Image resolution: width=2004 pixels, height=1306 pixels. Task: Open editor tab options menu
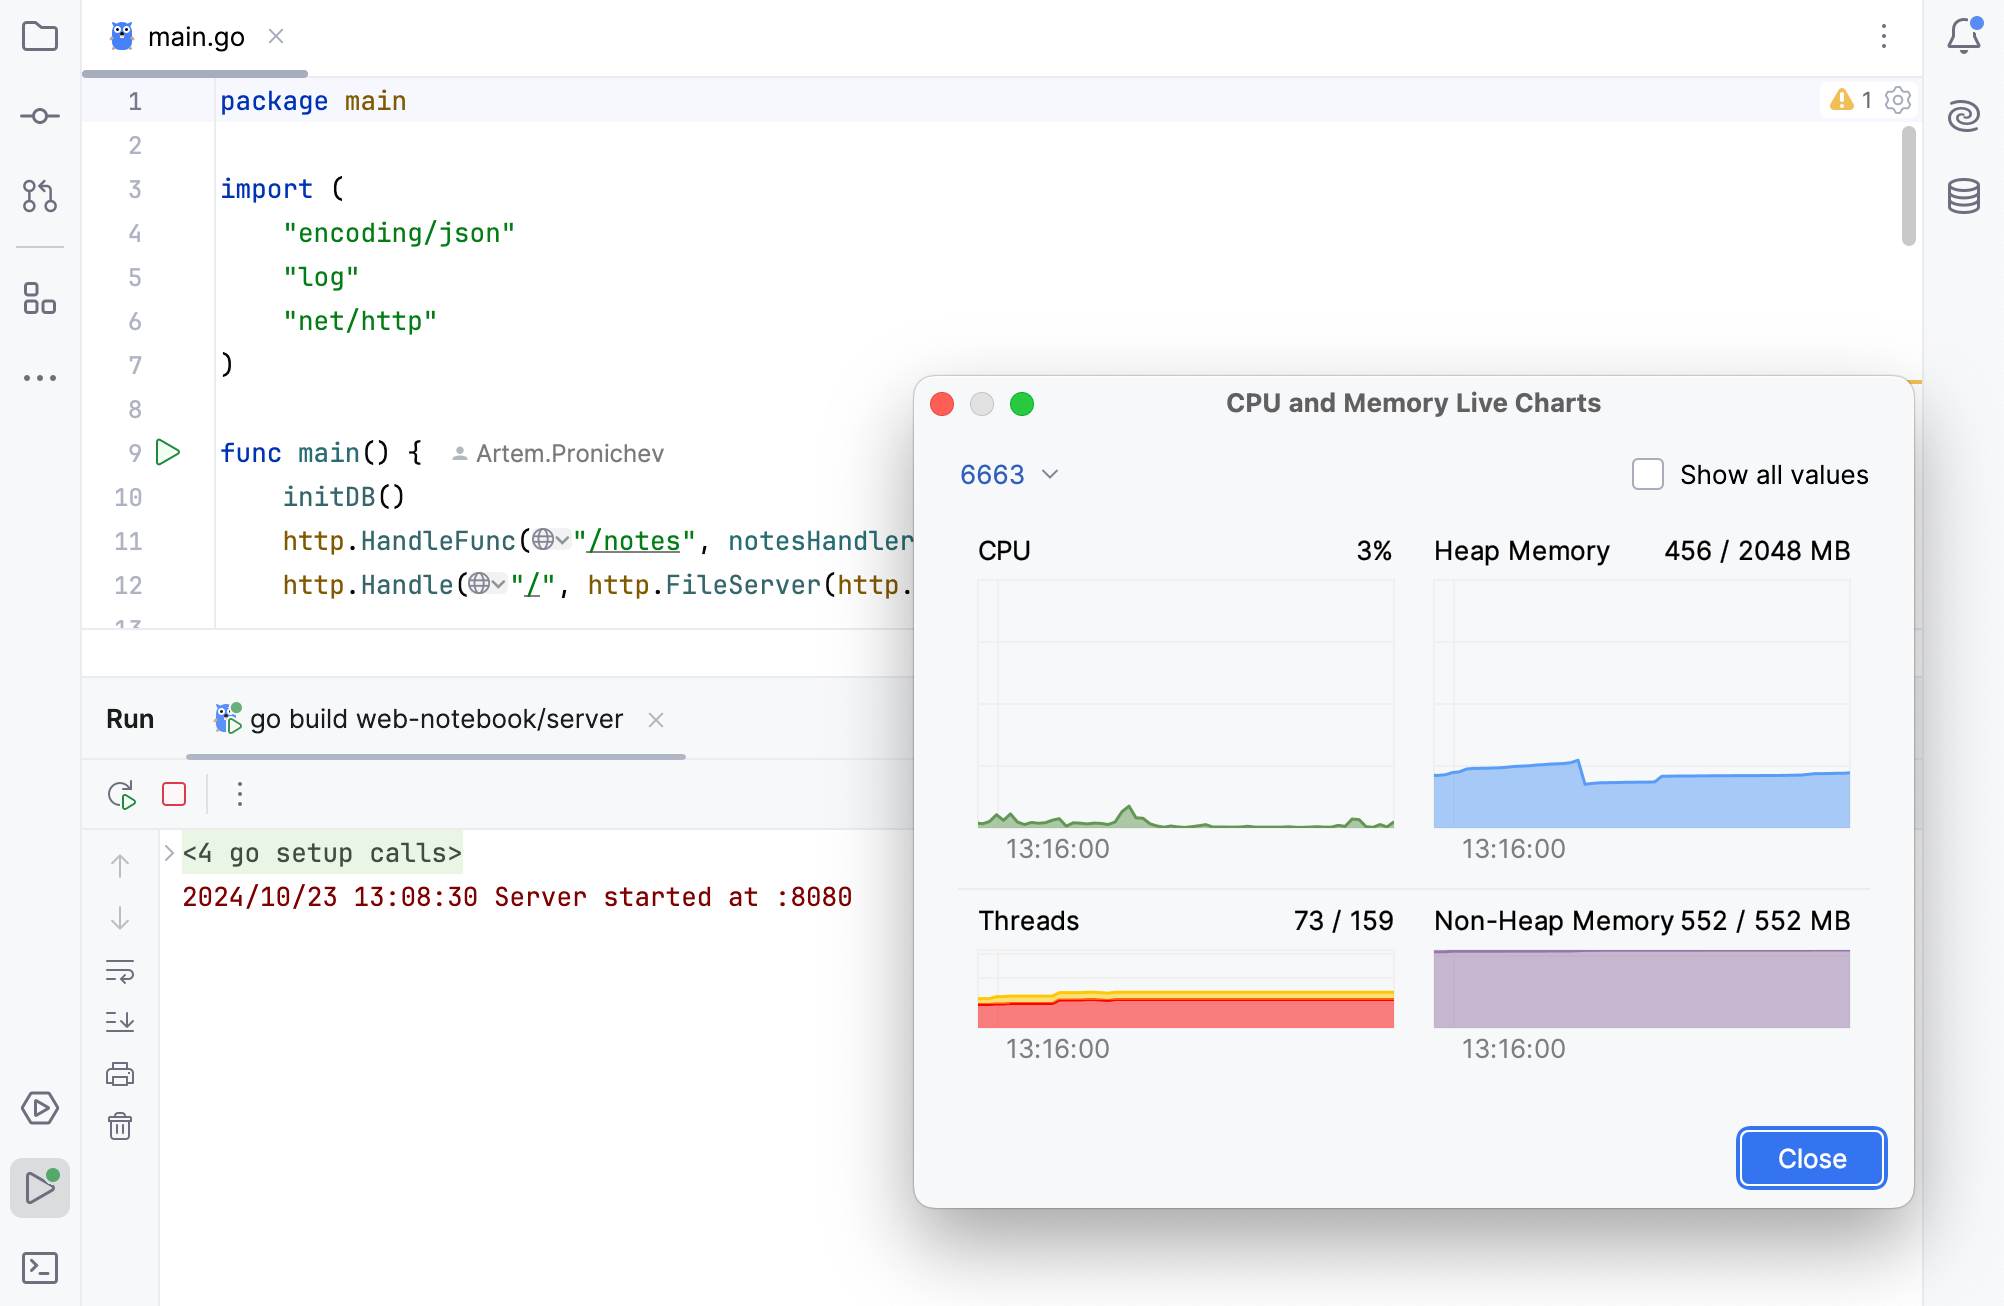point(1884,37)
